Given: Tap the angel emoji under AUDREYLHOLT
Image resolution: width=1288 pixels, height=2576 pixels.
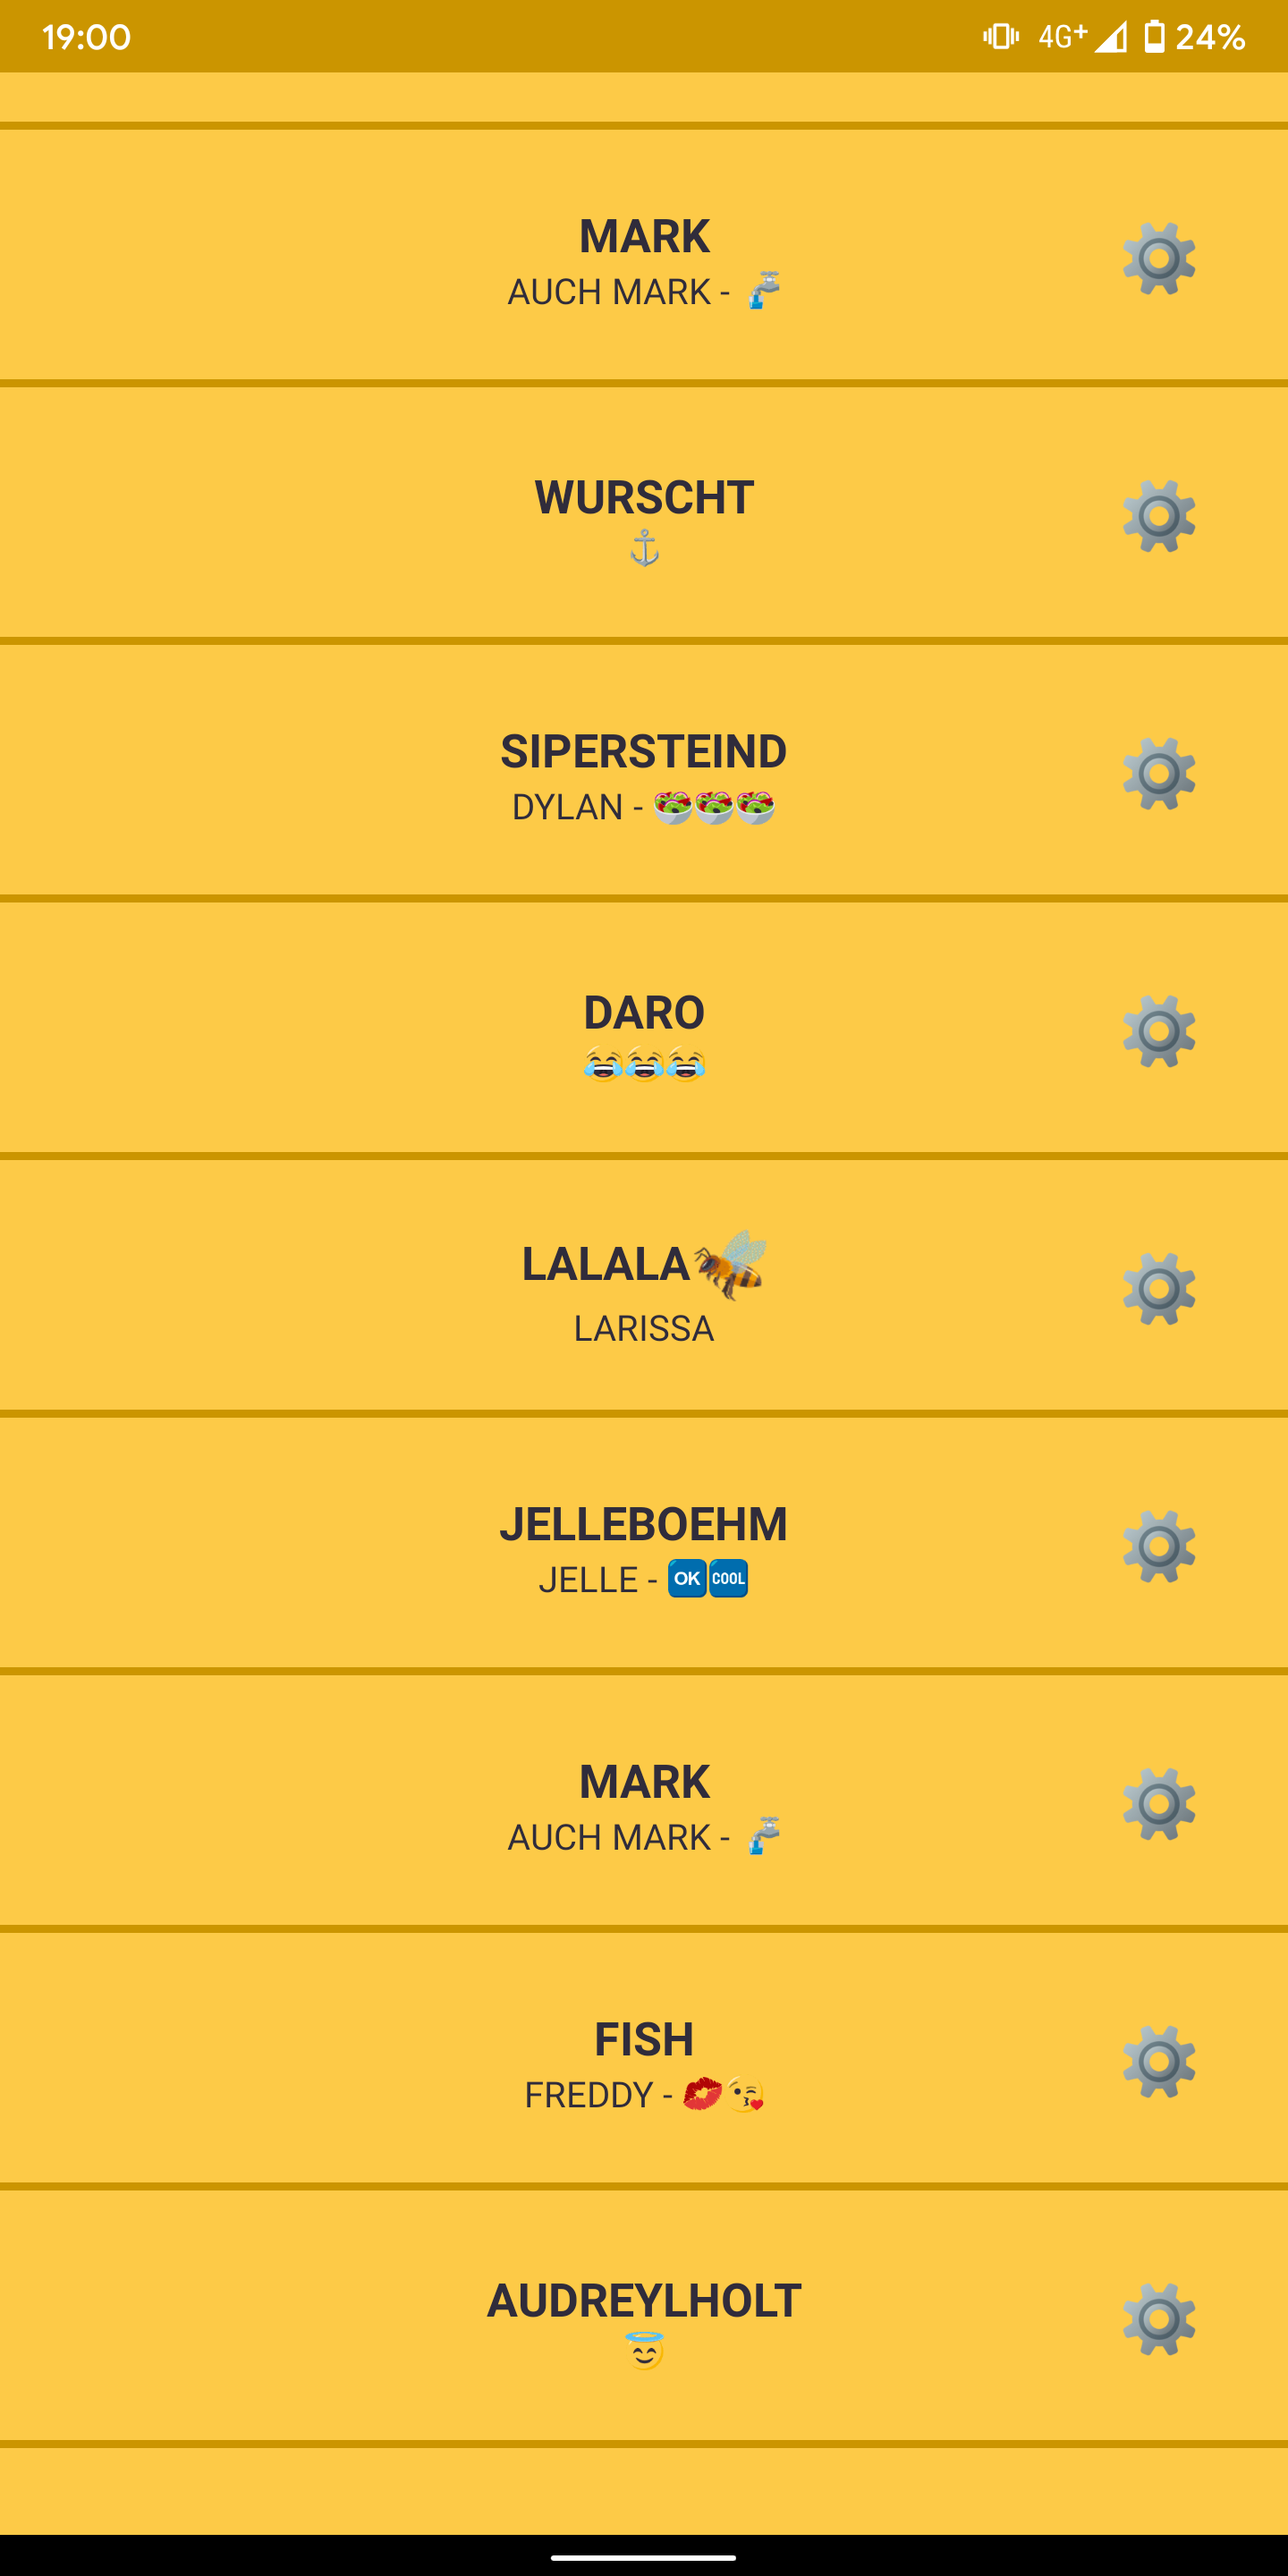Looking at the screenshot, I should click(644, 2351).
